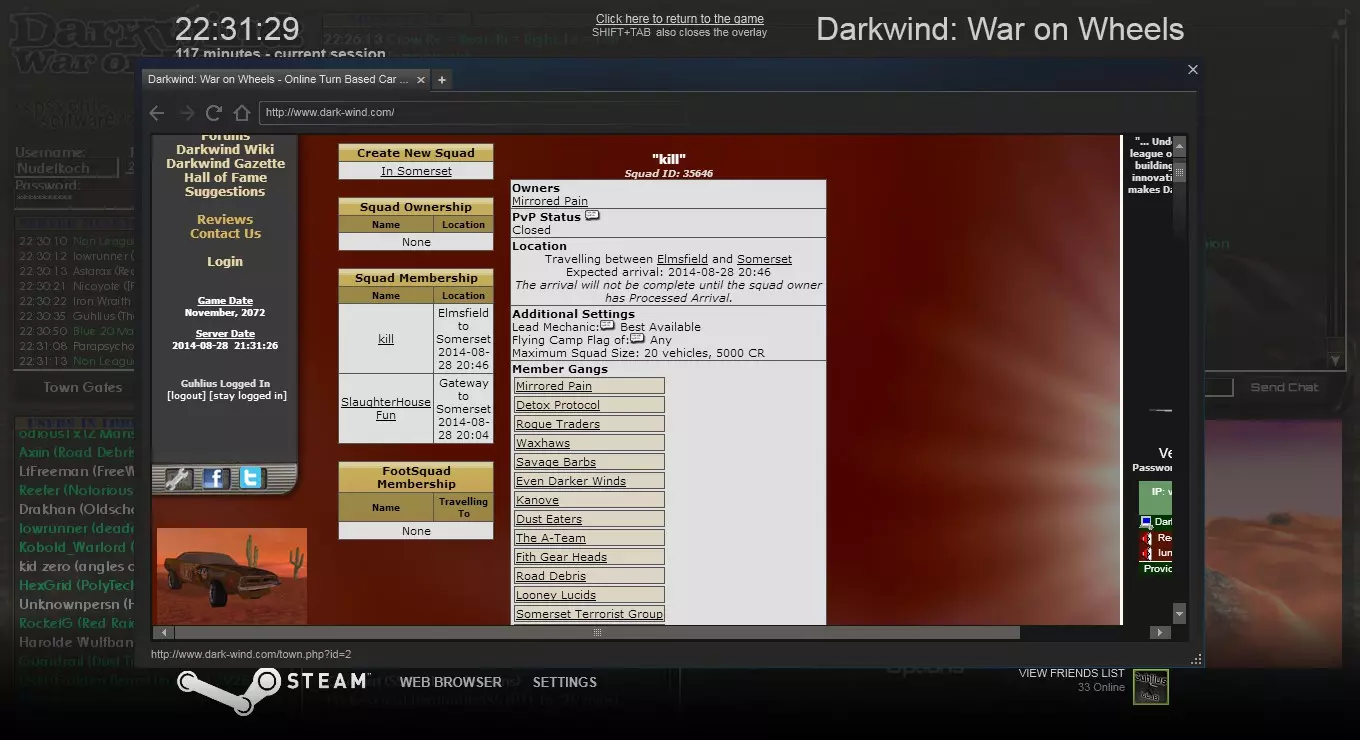Open the Darkwind Wiki sidebar link
The width and height of the screenshot is (1360, 740).
[225, 150]
